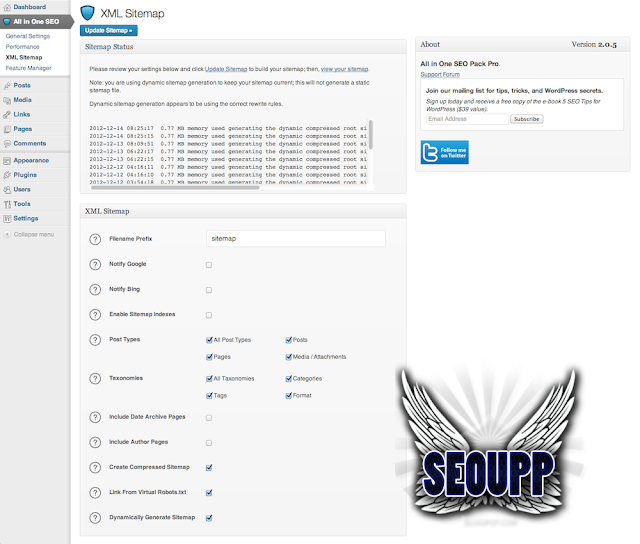Screen dimensions: 640x544
Task: Open General Settings submenu item
Action: 28,36
